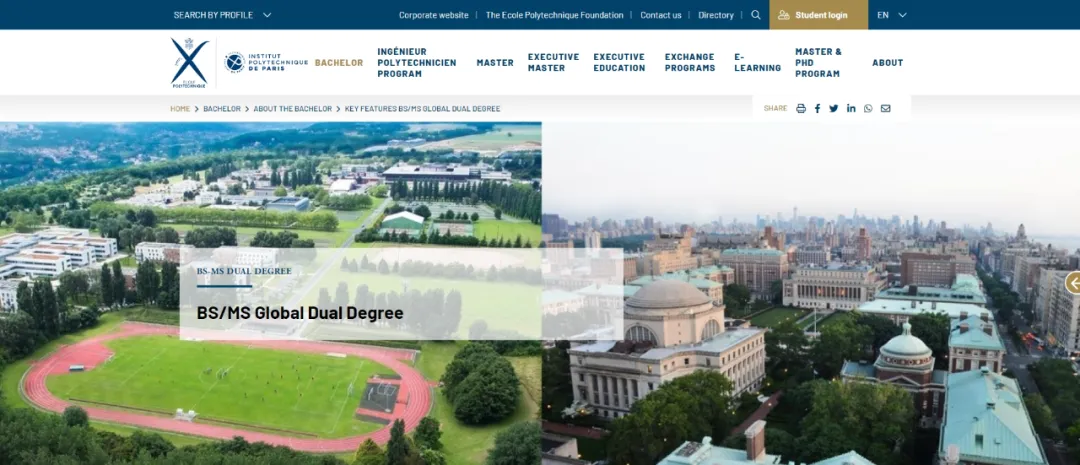Go to Home in the breadcrumb

(x=180, y=108)
